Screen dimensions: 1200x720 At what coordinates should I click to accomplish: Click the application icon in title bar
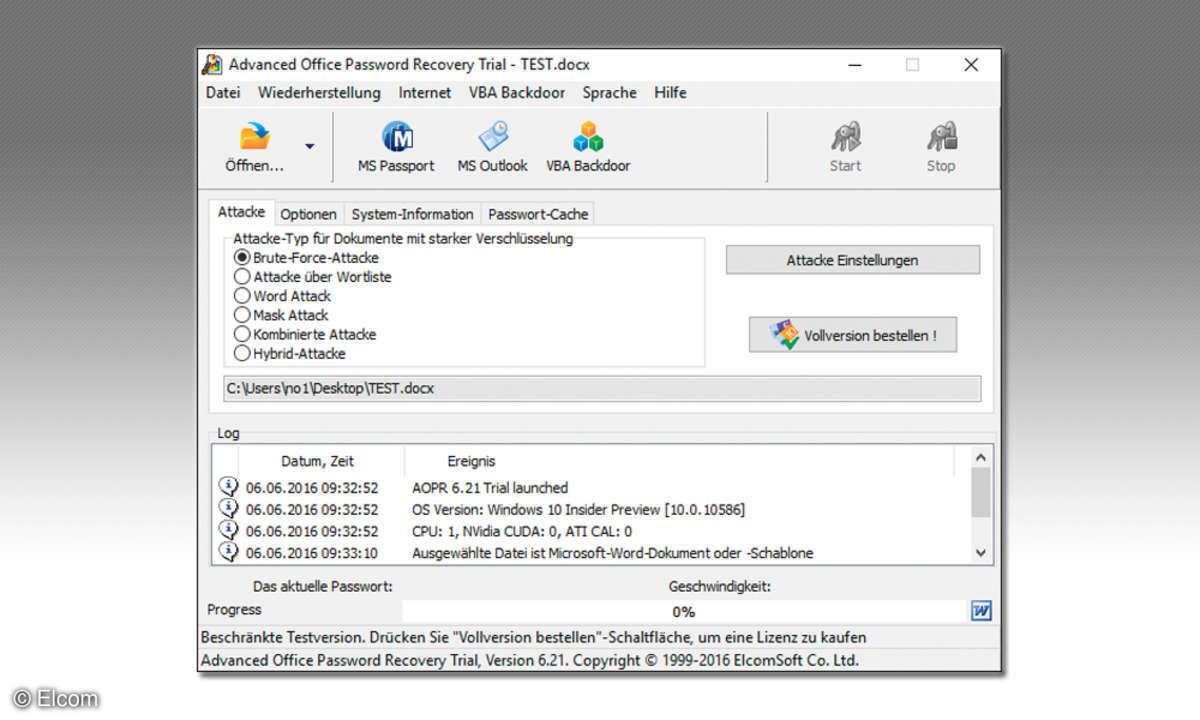pos(212,64)
